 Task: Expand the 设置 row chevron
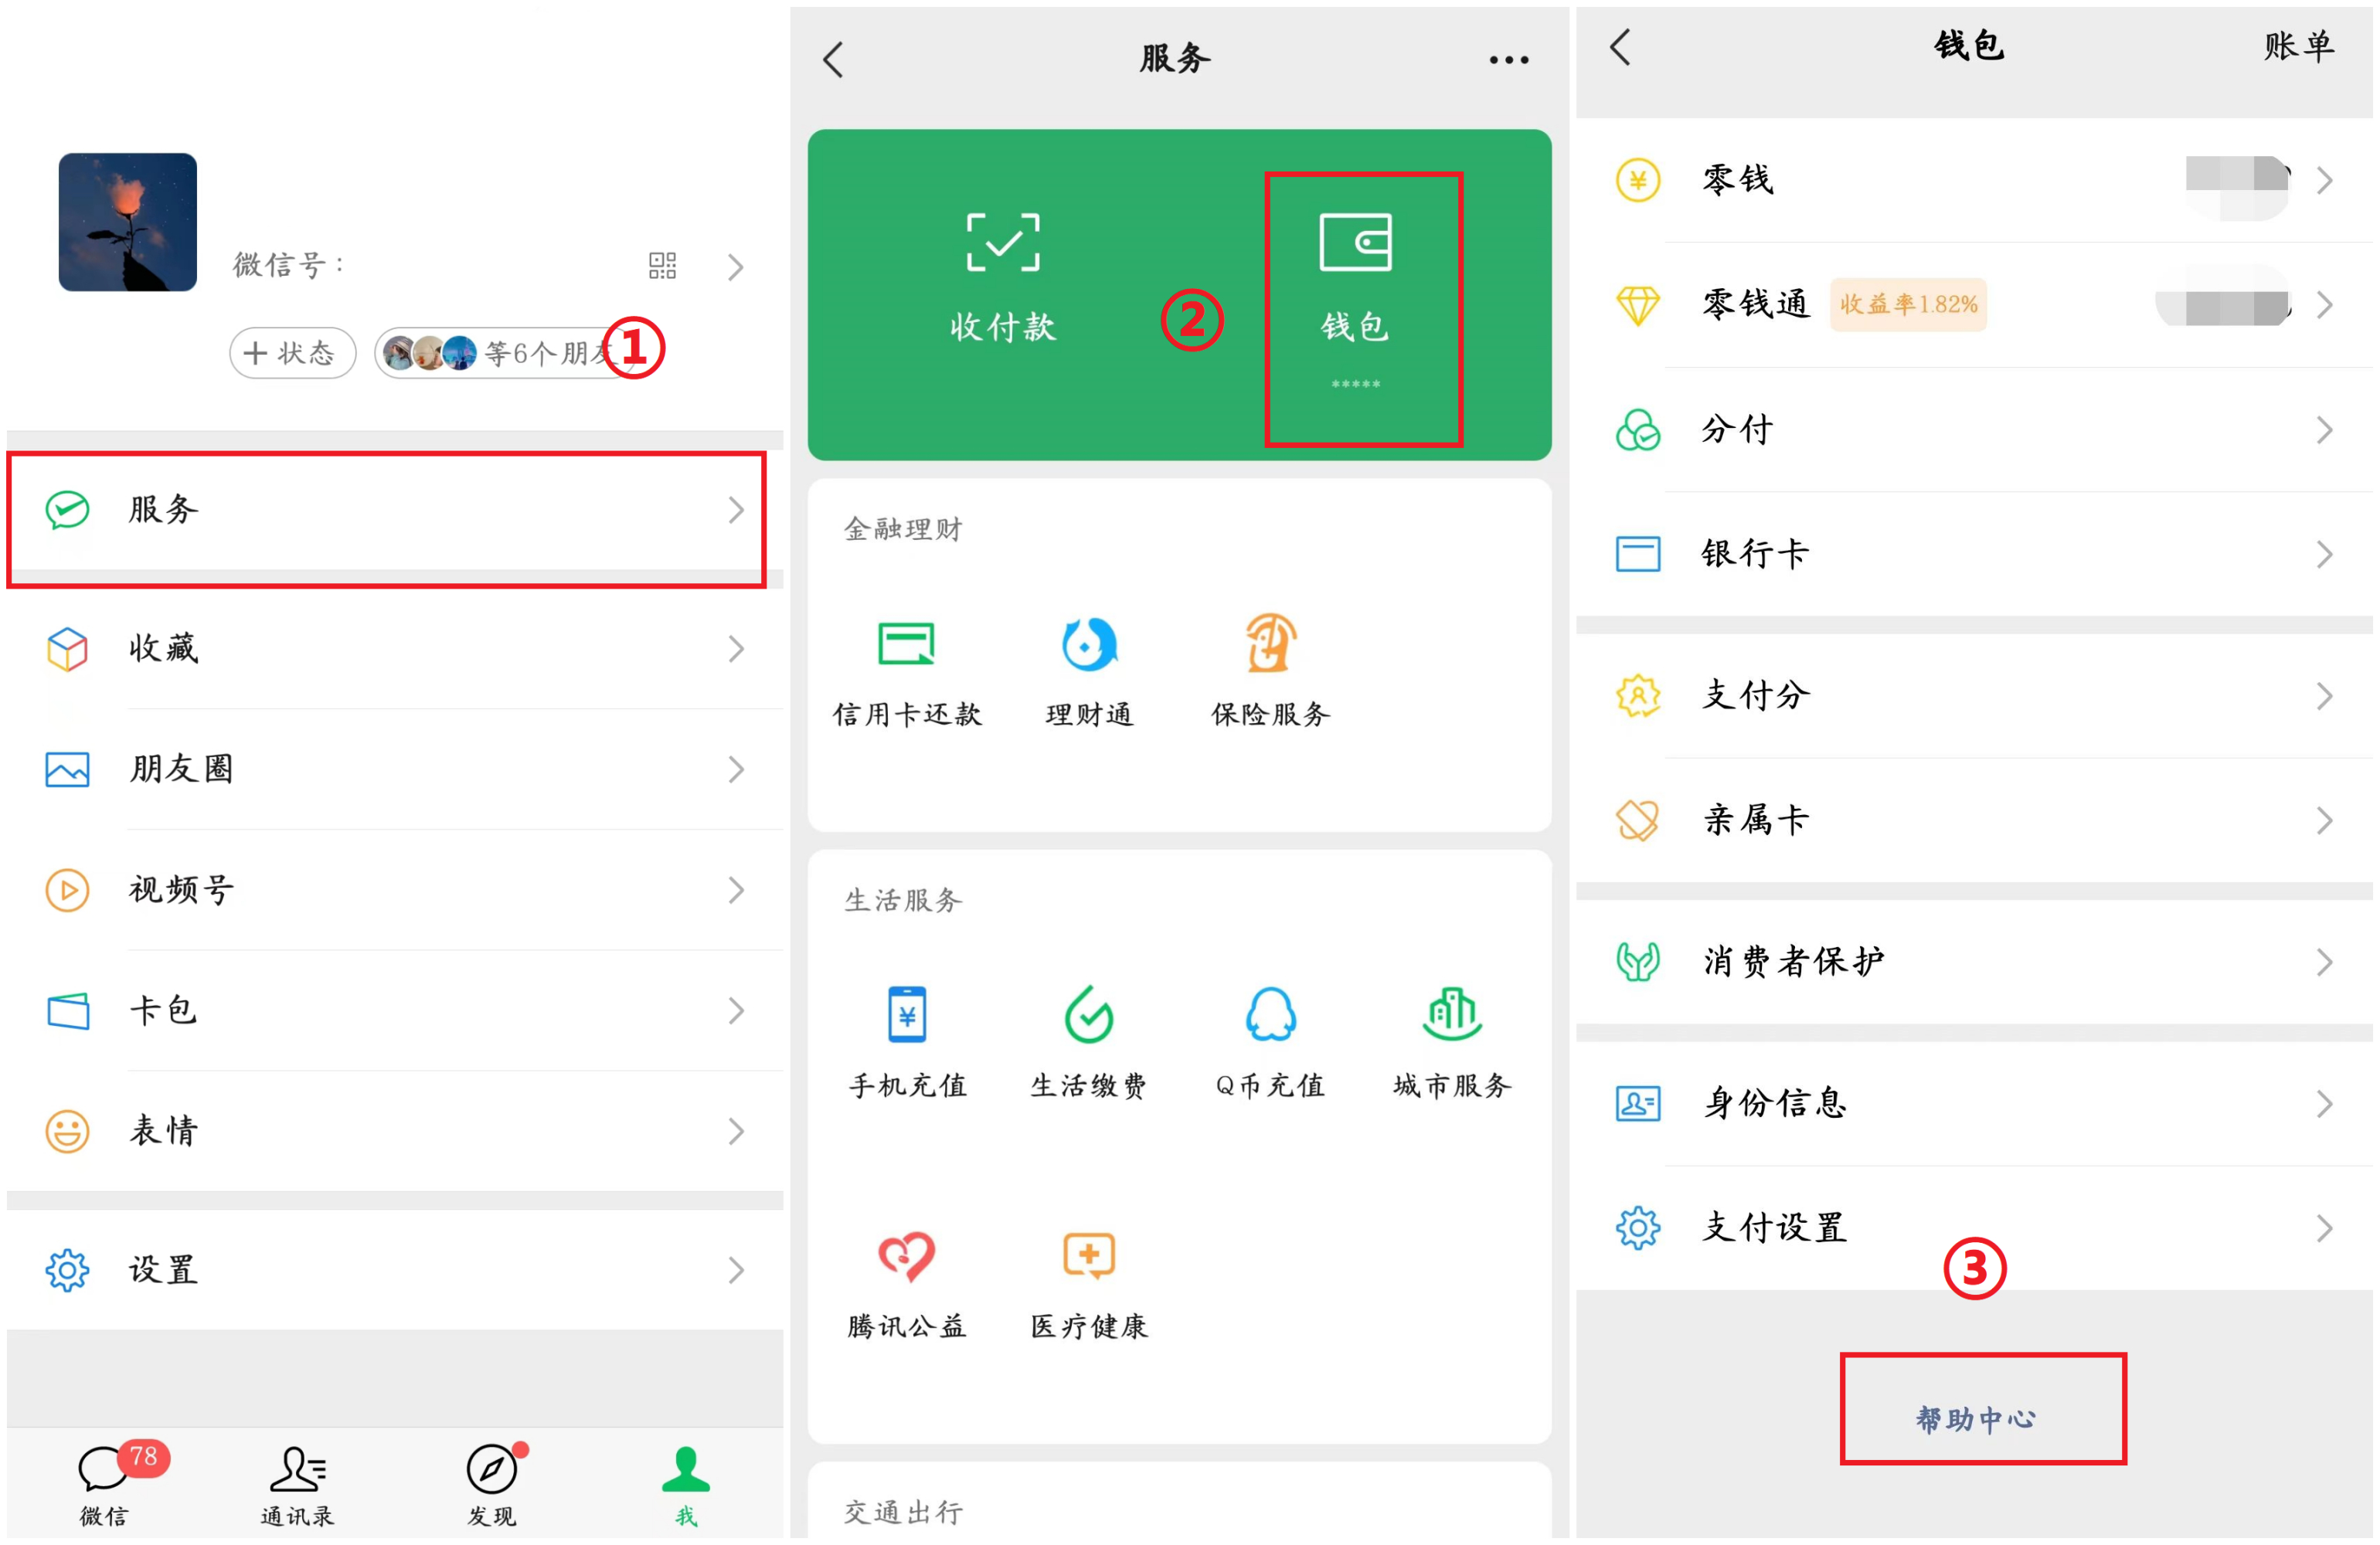736,1271
